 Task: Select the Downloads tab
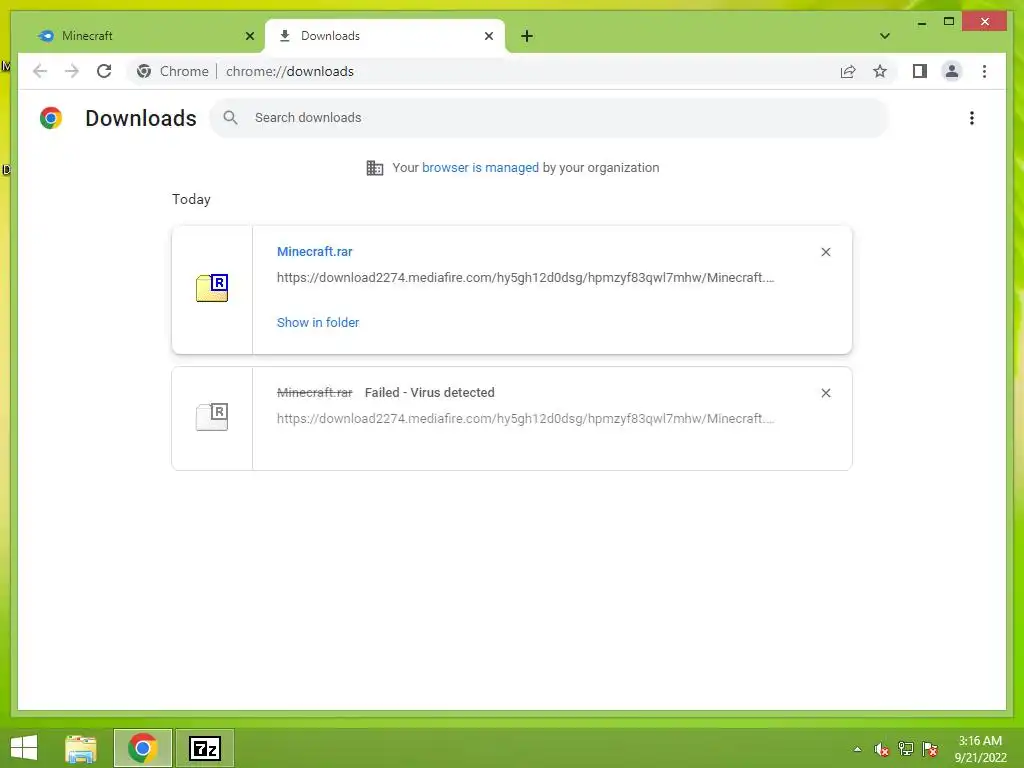(x=385, y=36)
